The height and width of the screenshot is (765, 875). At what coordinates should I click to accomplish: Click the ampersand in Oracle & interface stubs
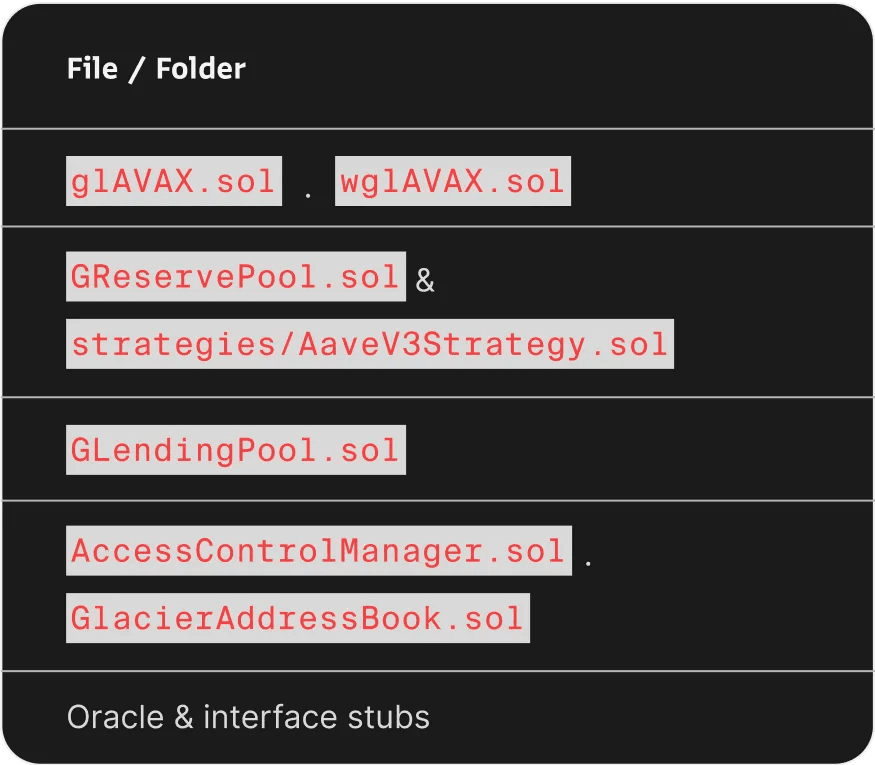pyautogui.click(x=184, y=717)
